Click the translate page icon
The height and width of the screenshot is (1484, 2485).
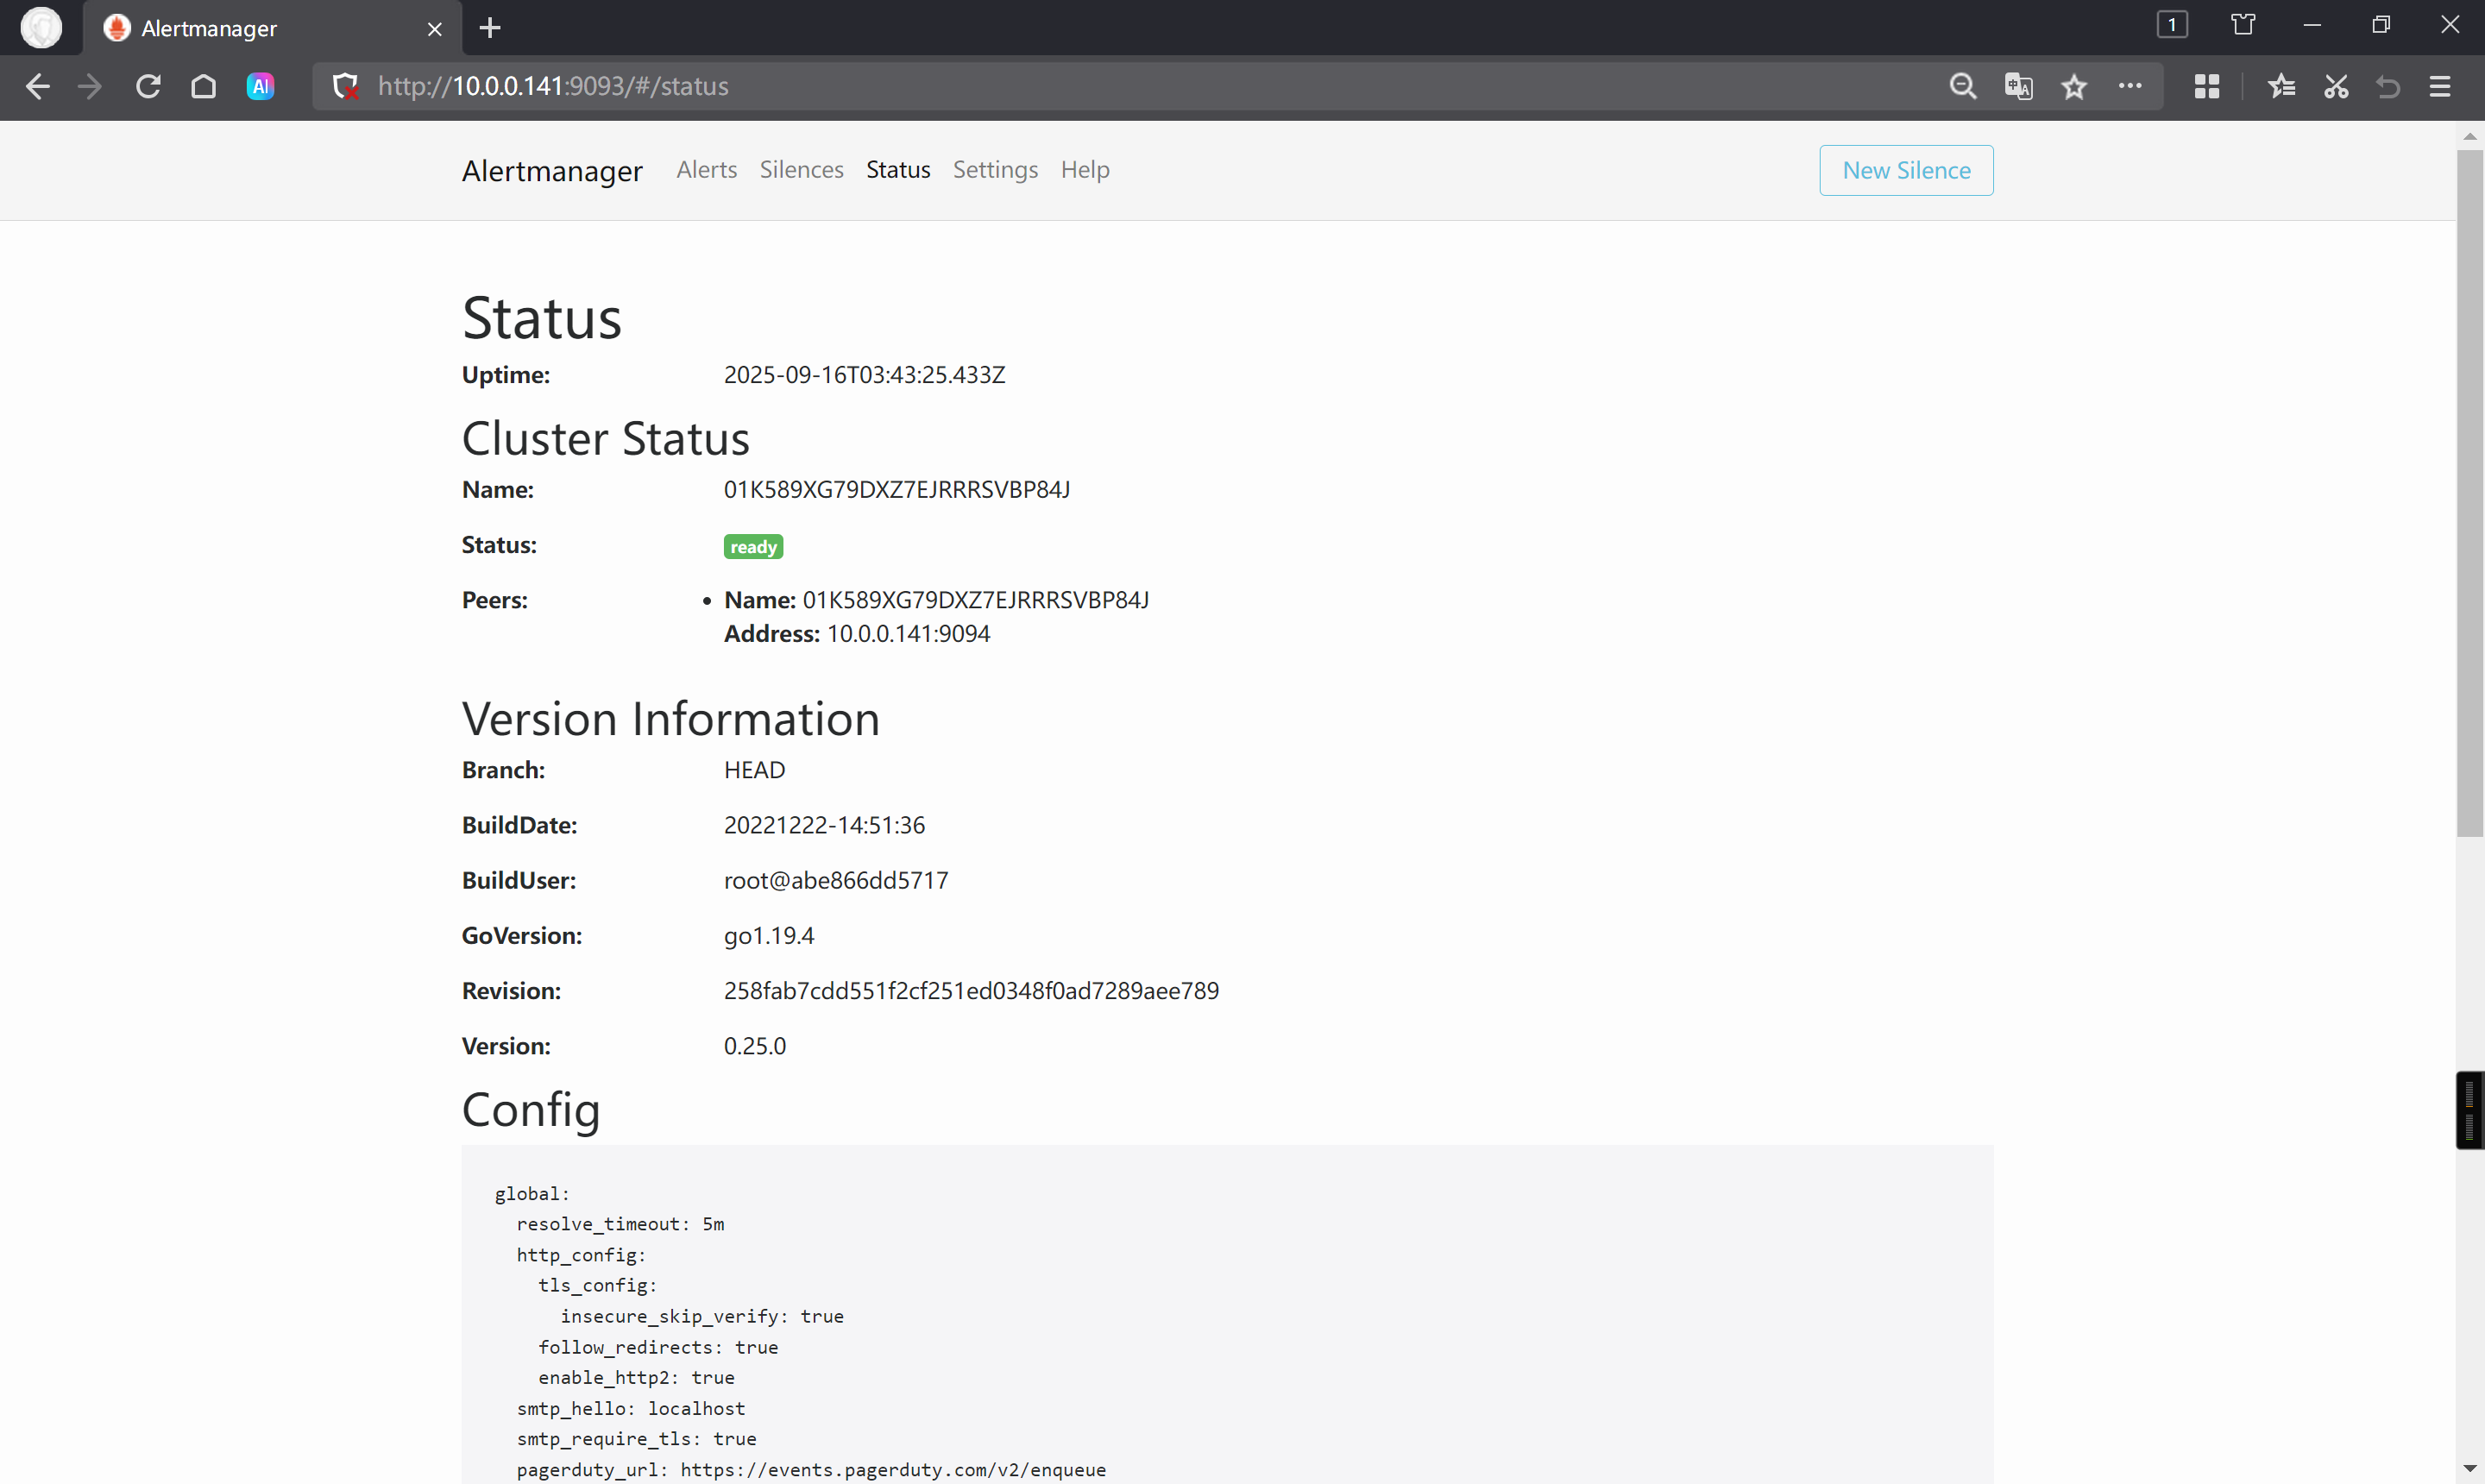click(x=2019, y=87)
